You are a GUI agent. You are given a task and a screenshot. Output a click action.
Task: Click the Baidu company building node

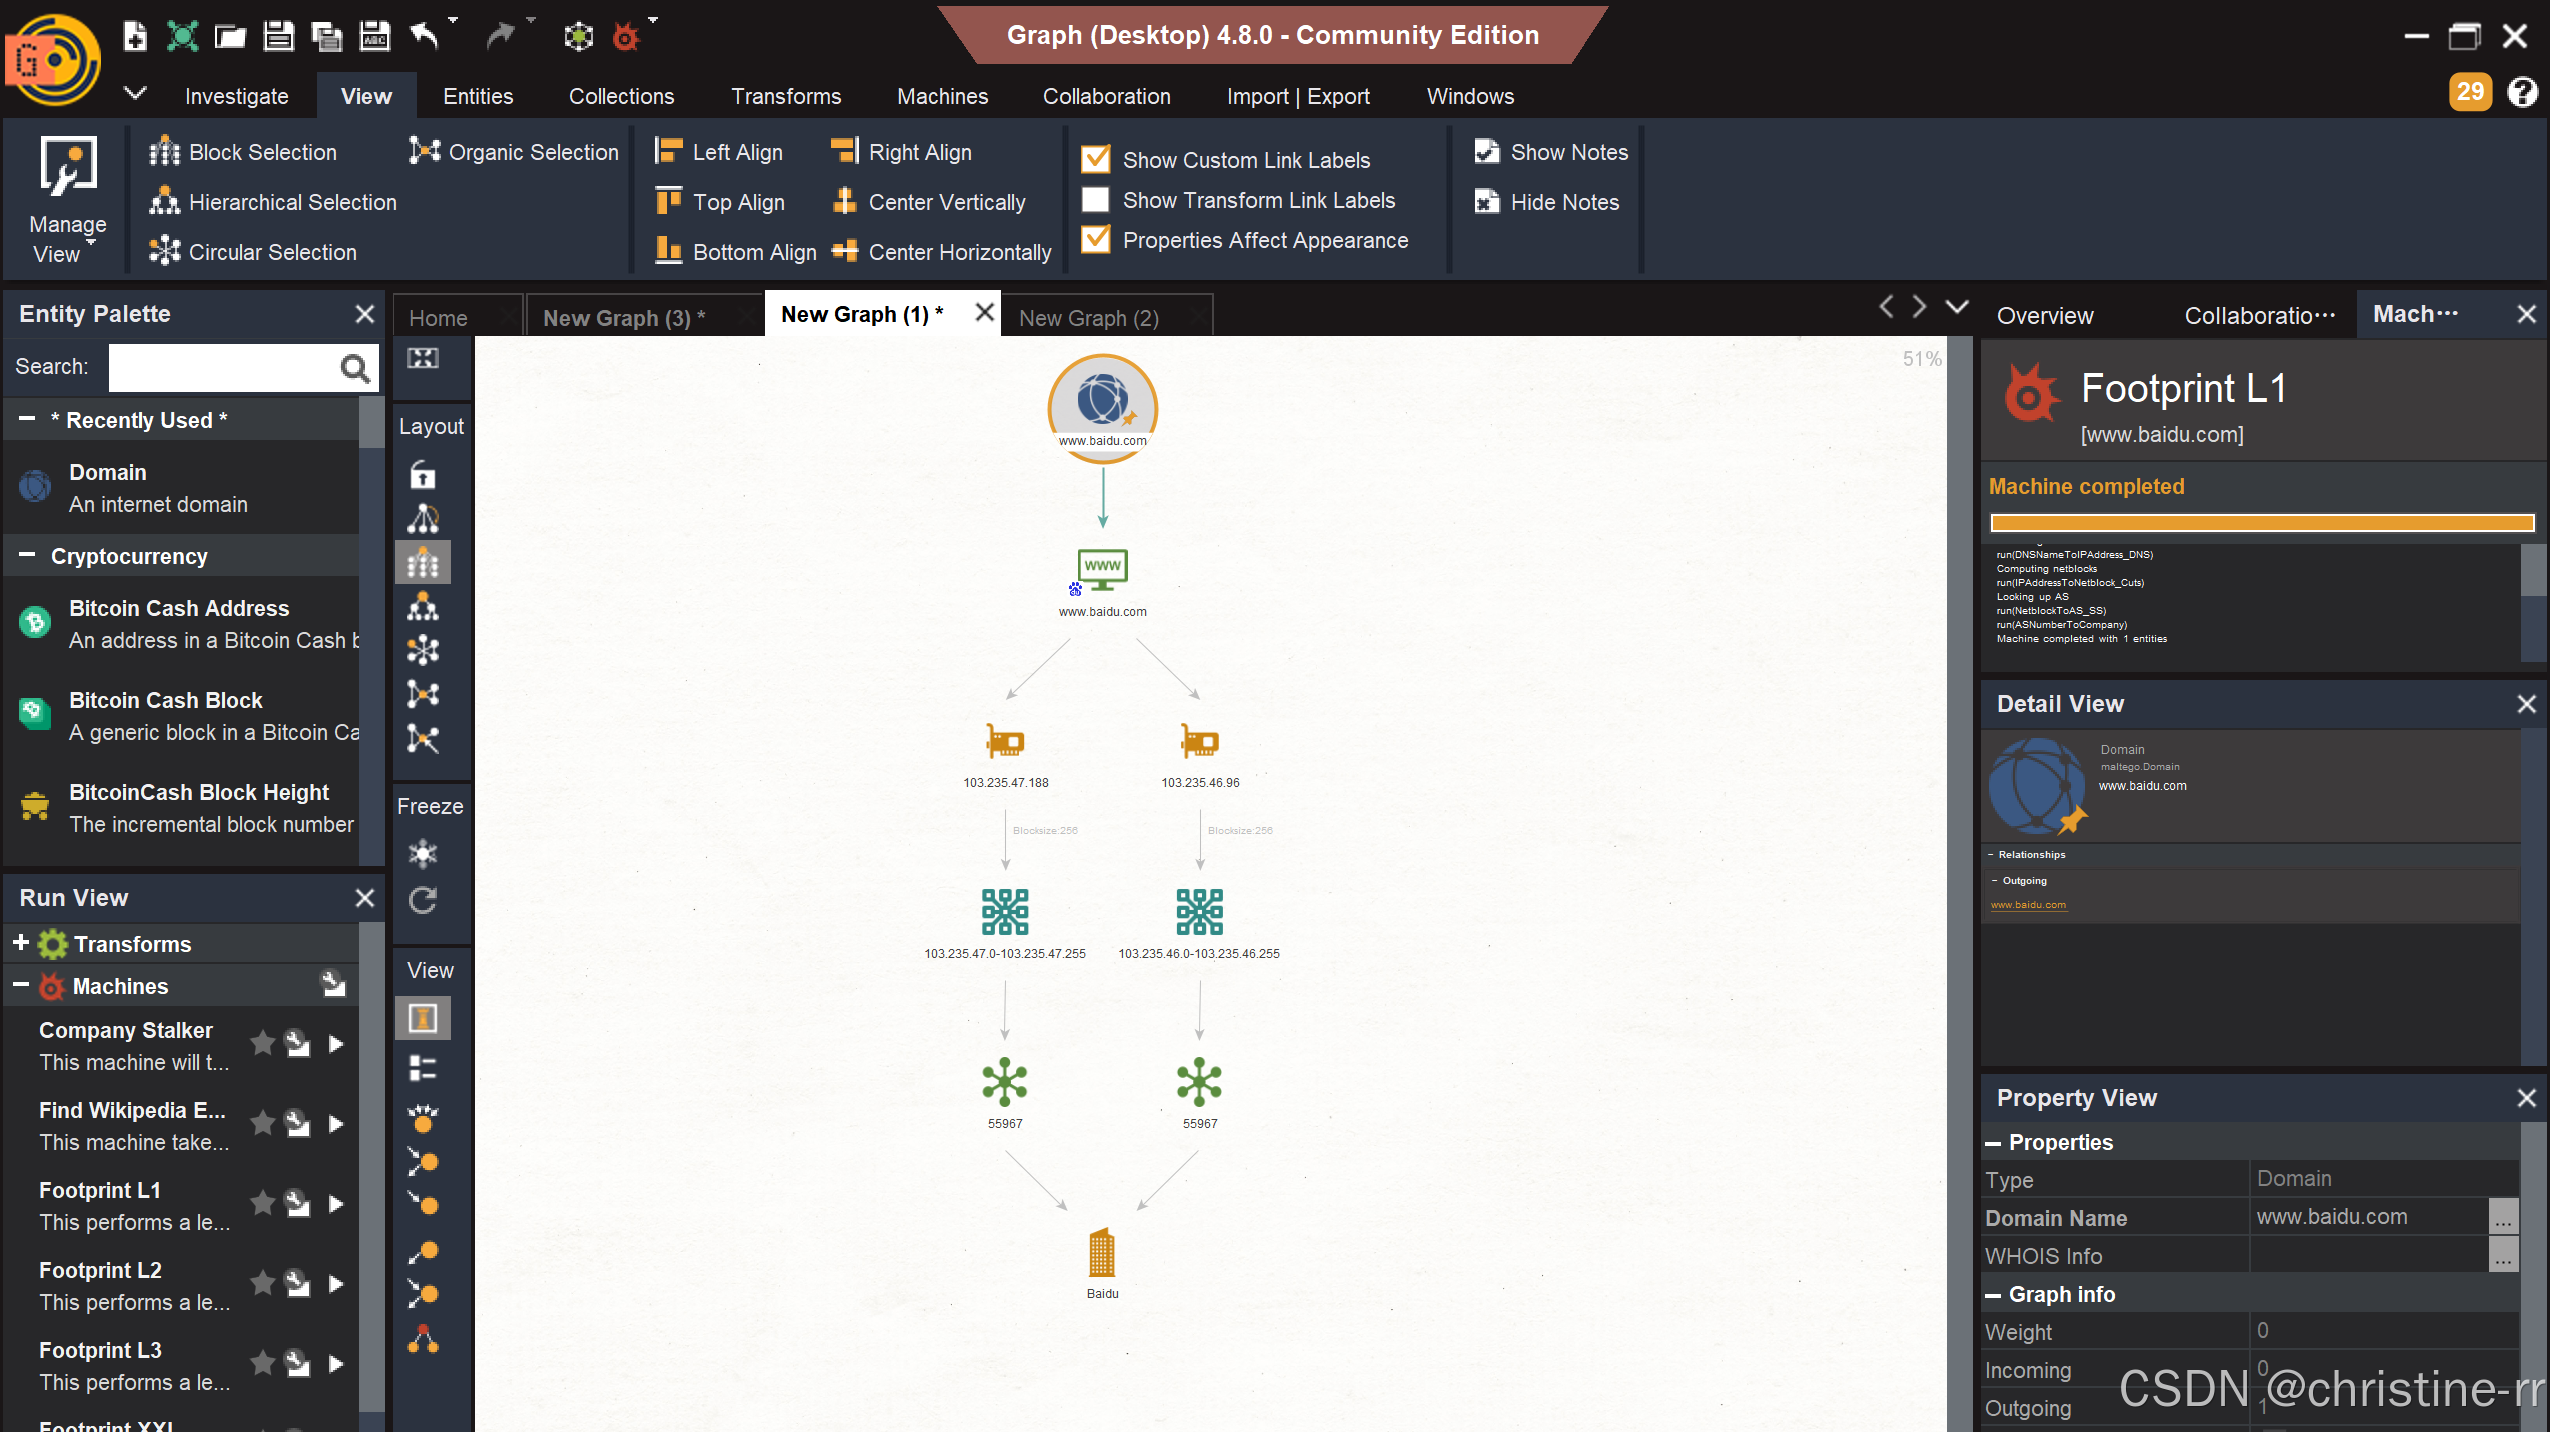click(1102, 1254)
